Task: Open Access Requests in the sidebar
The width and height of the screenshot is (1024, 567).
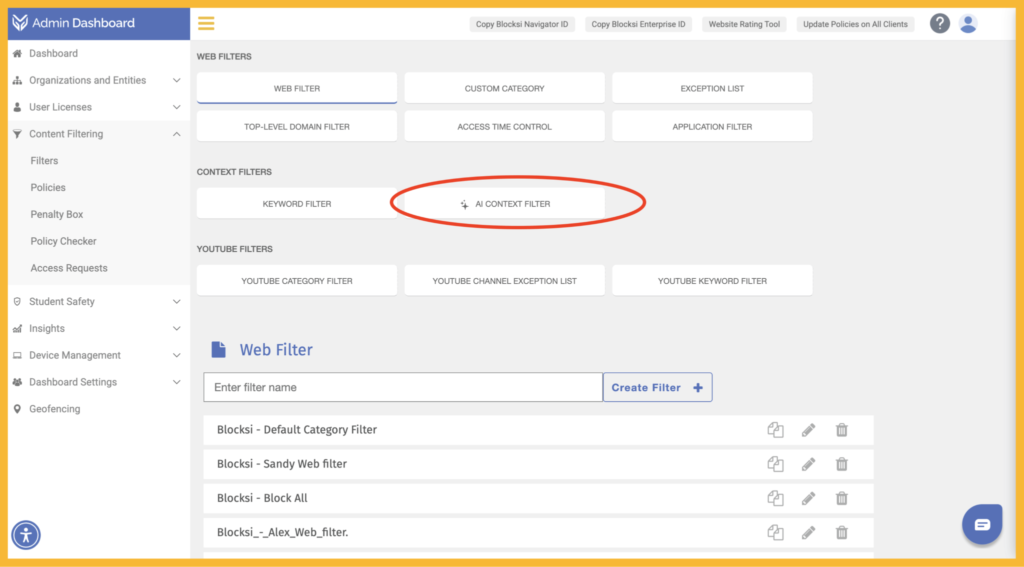Action: point(69,268)
